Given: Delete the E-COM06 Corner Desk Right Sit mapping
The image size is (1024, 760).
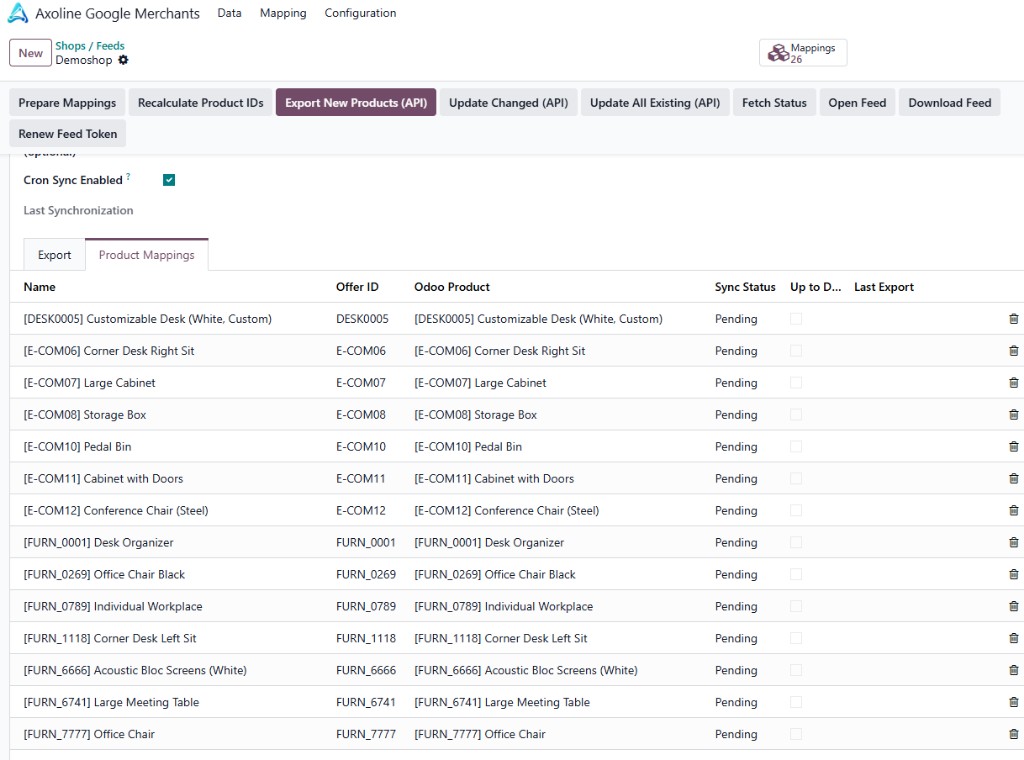Looking at the screenshot, I should (x=1013, y=351).
